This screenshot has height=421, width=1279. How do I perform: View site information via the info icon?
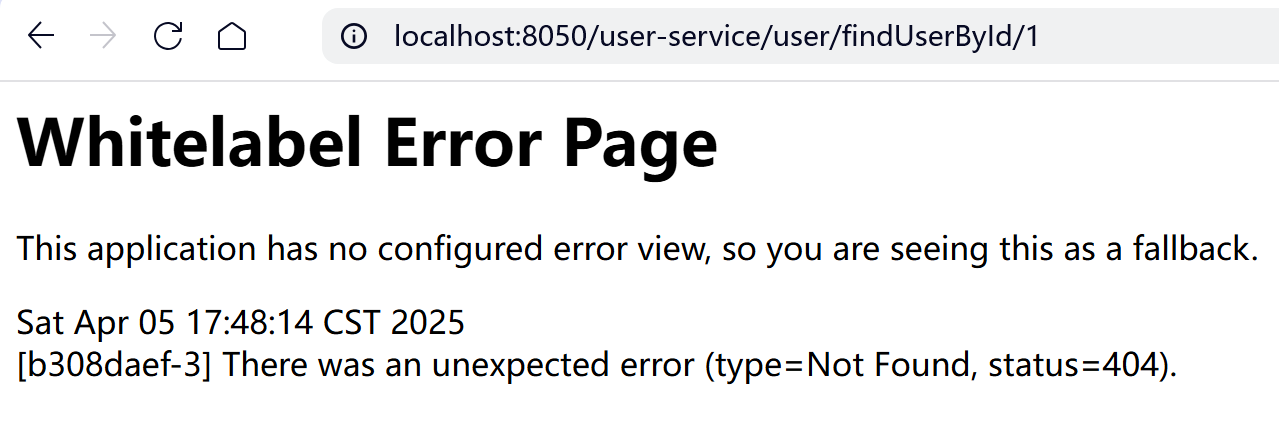pos(353,37)
